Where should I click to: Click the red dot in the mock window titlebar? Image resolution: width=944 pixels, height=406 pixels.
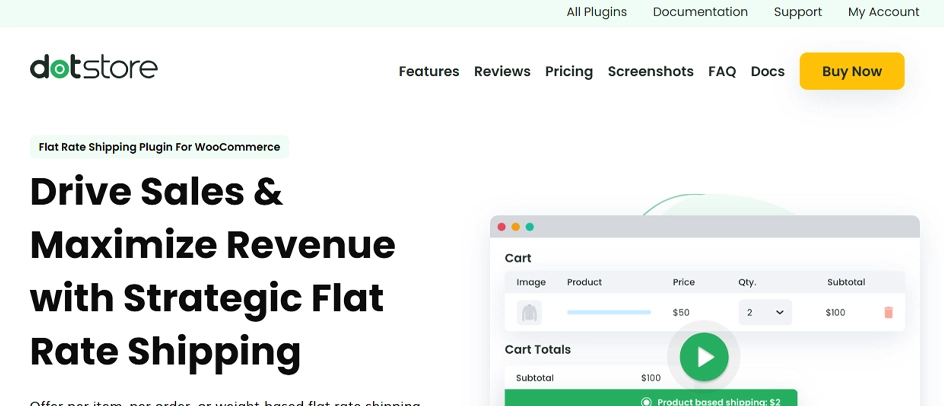502,227
